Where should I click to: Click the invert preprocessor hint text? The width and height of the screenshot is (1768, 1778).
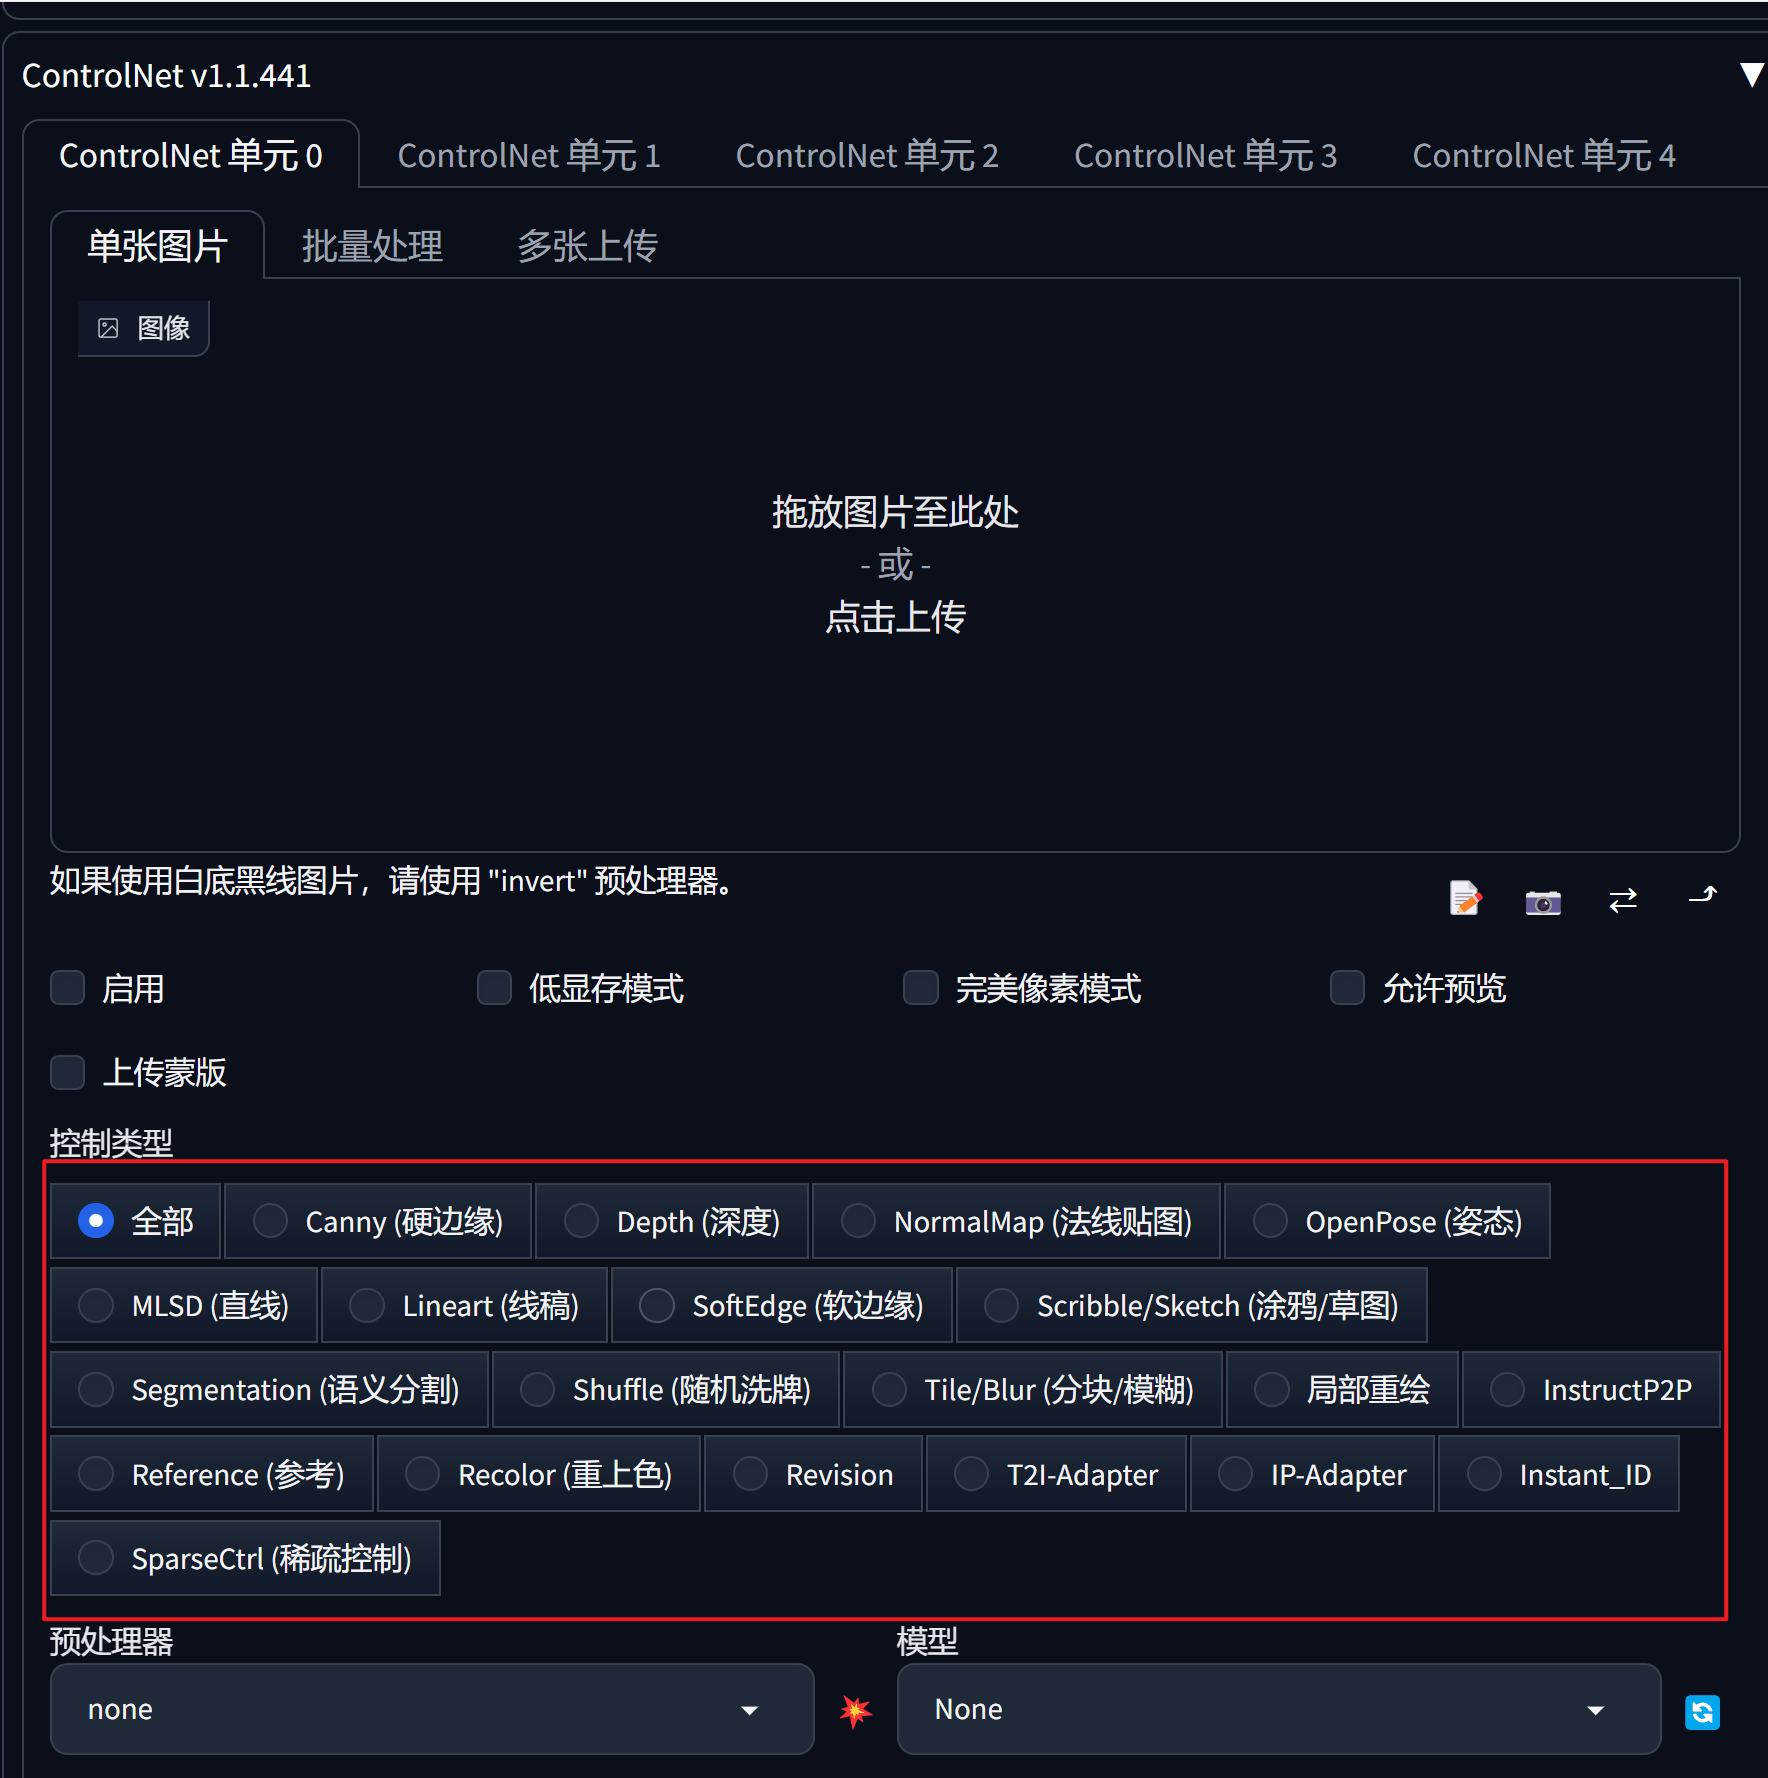click(x=394, y=881)
